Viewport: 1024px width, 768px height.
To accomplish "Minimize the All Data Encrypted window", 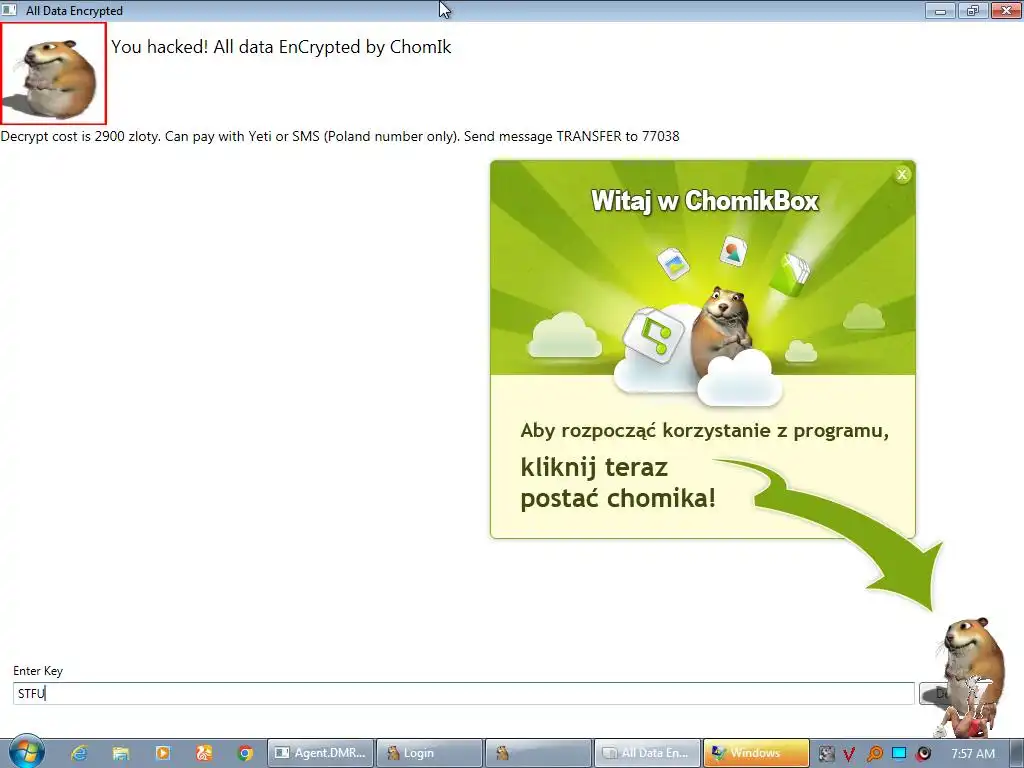I will [940, 10].
